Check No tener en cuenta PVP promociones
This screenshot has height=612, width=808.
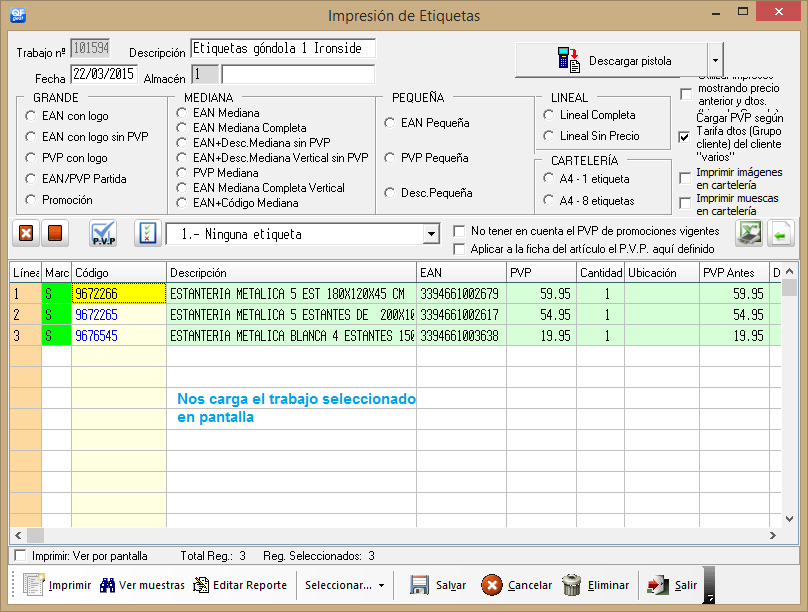coord(459,231)
